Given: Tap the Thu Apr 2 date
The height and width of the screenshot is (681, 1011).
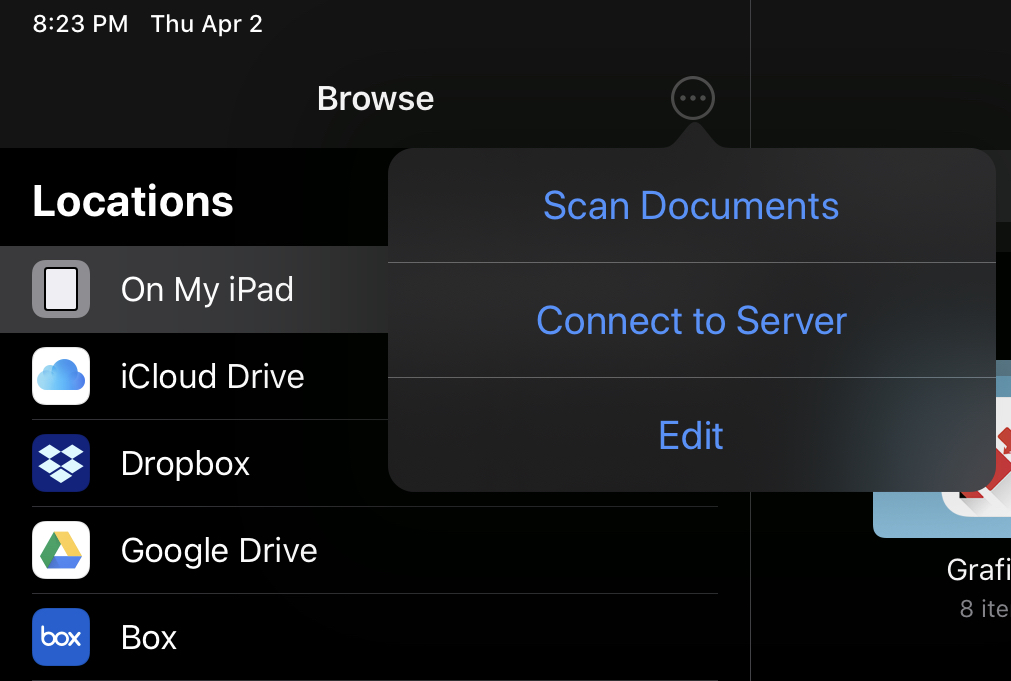Looking at the screenshot, I should 207,24.
